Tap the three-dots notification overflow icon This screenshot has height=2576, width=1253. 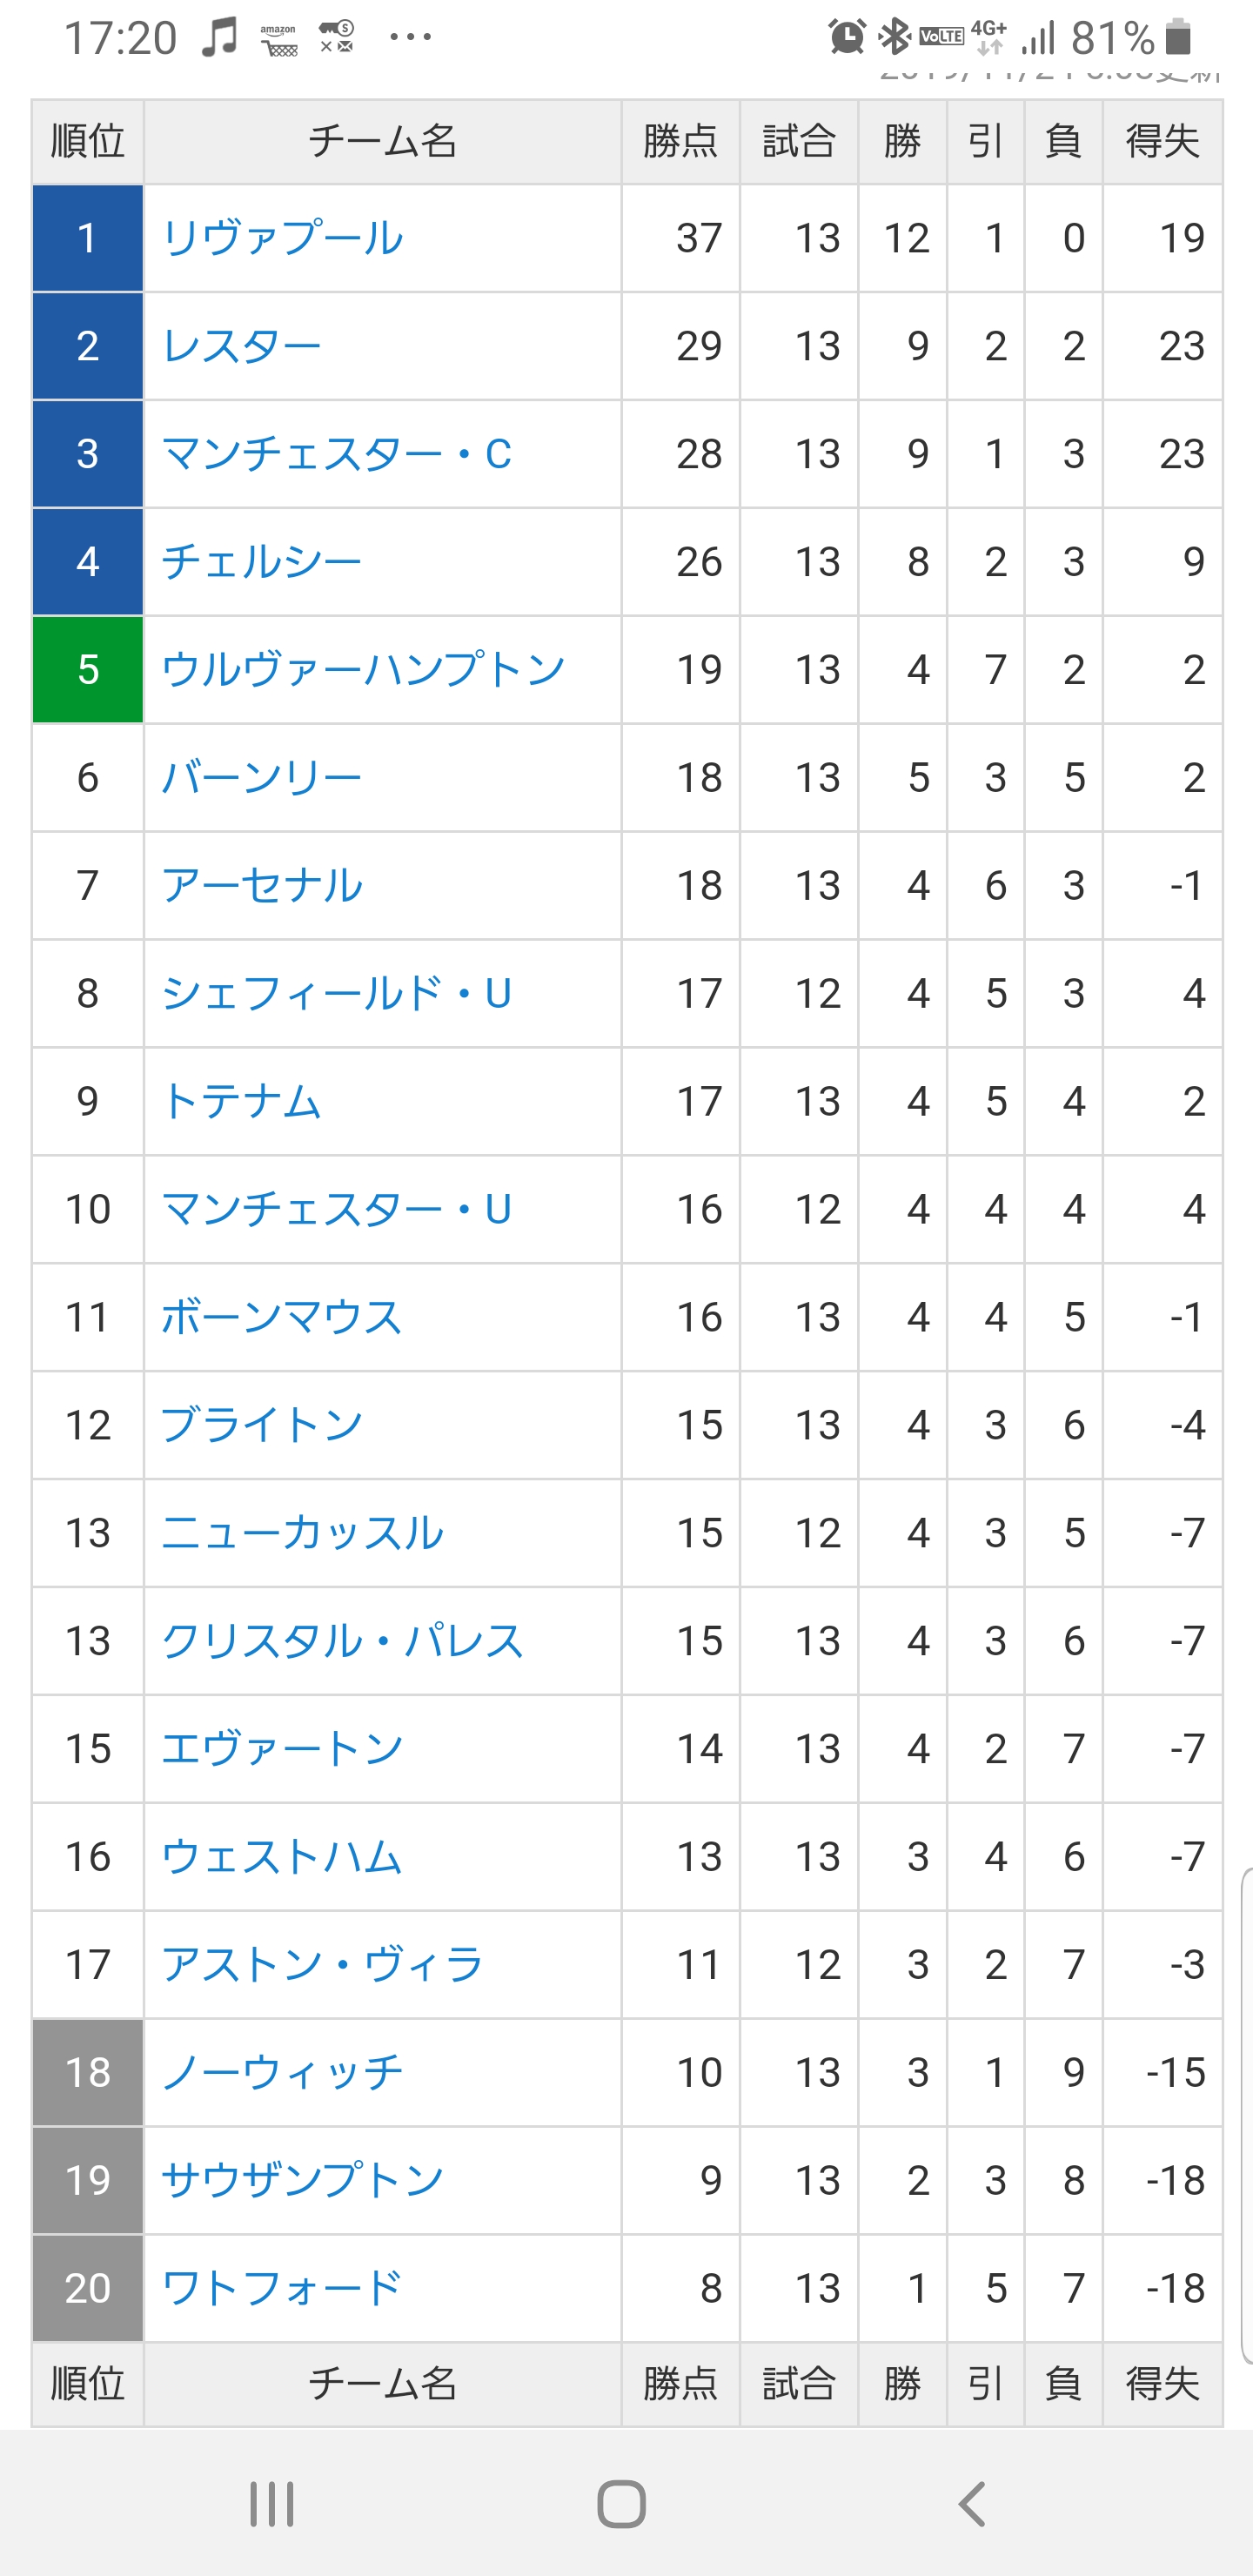tap(410, 37)
